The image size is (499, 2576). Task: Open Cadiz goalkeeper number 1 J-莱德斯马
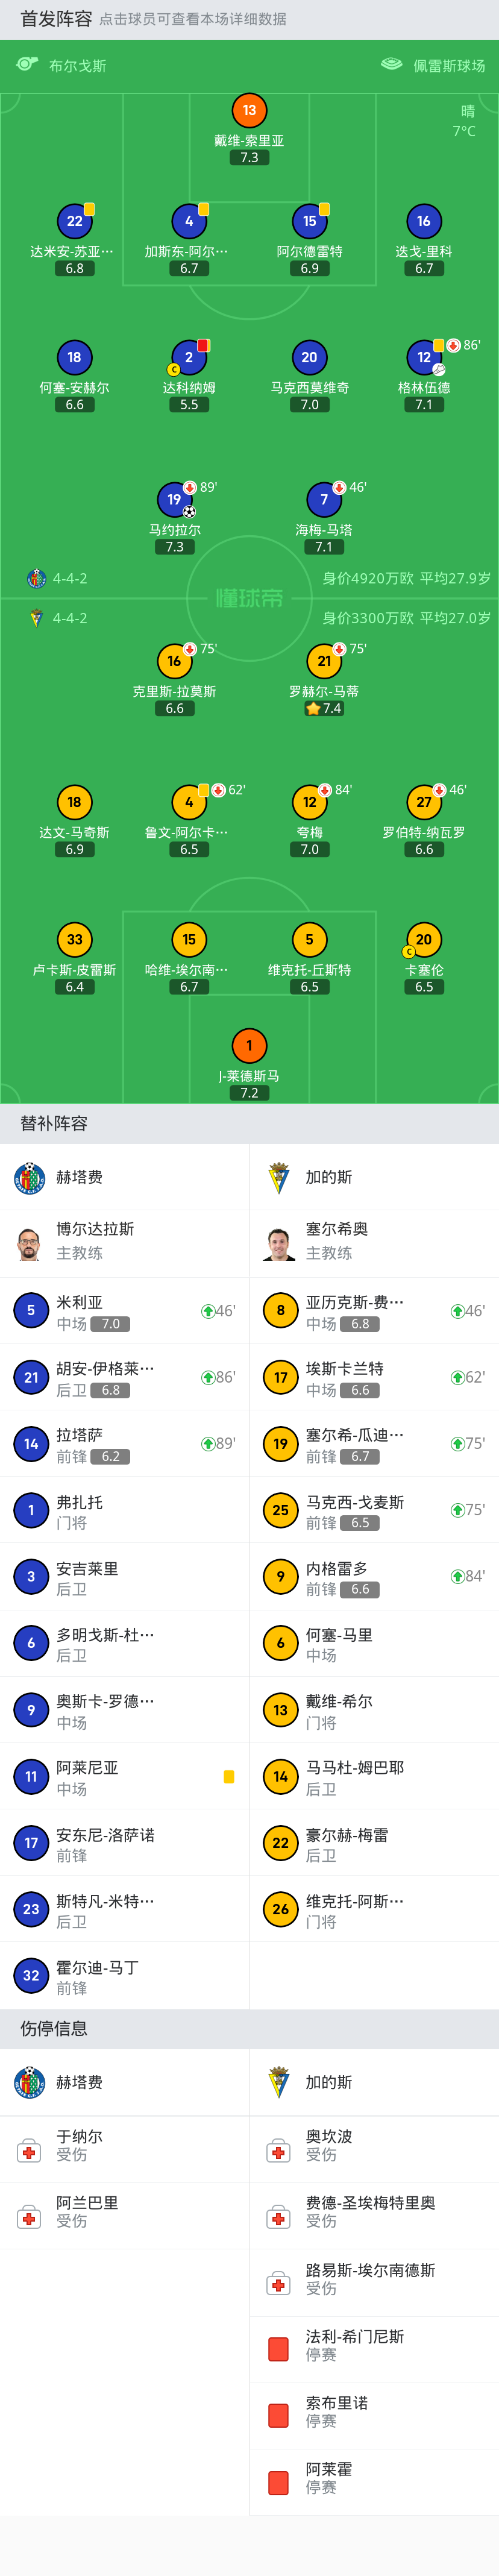249,1046
